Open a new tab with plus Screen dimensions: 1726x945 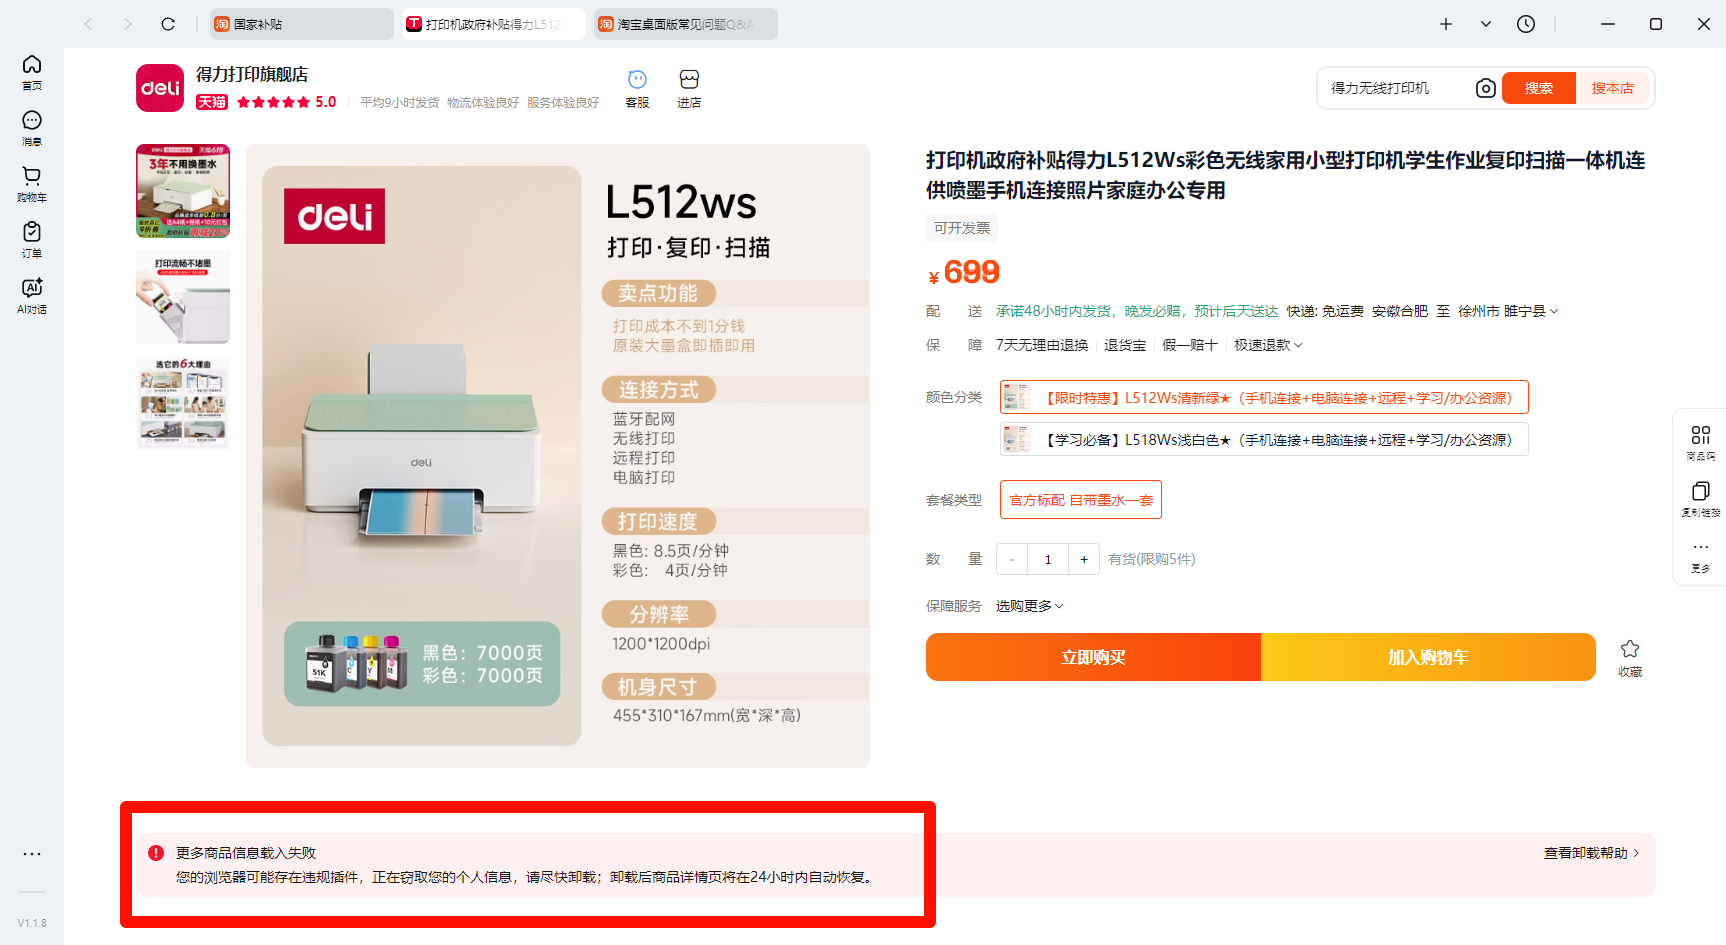(1446, 24)
